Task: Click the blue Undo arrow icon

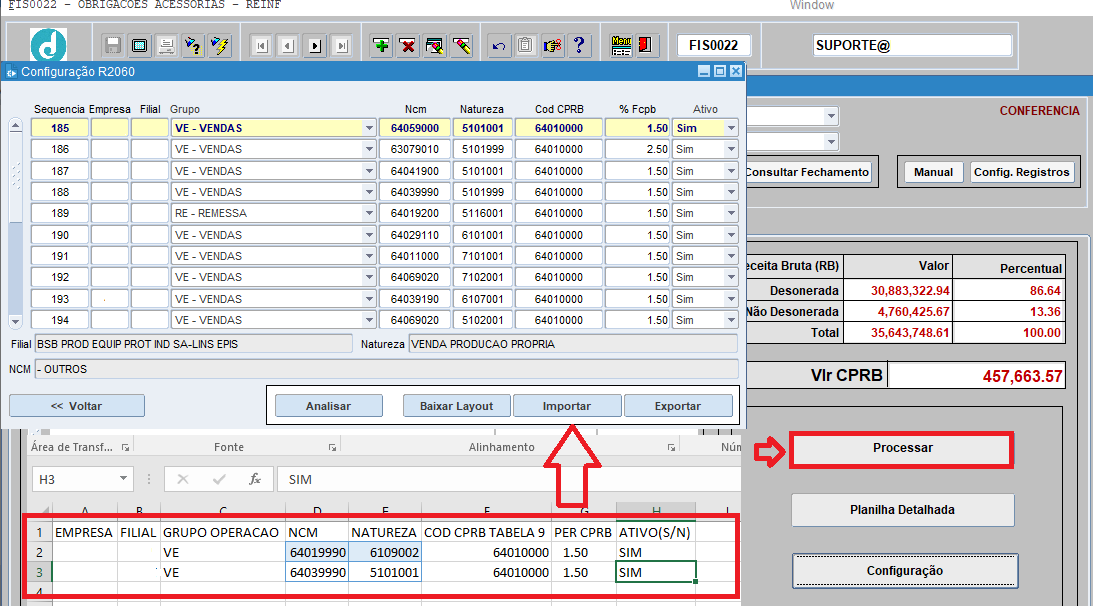Action: tap(498, 46)
